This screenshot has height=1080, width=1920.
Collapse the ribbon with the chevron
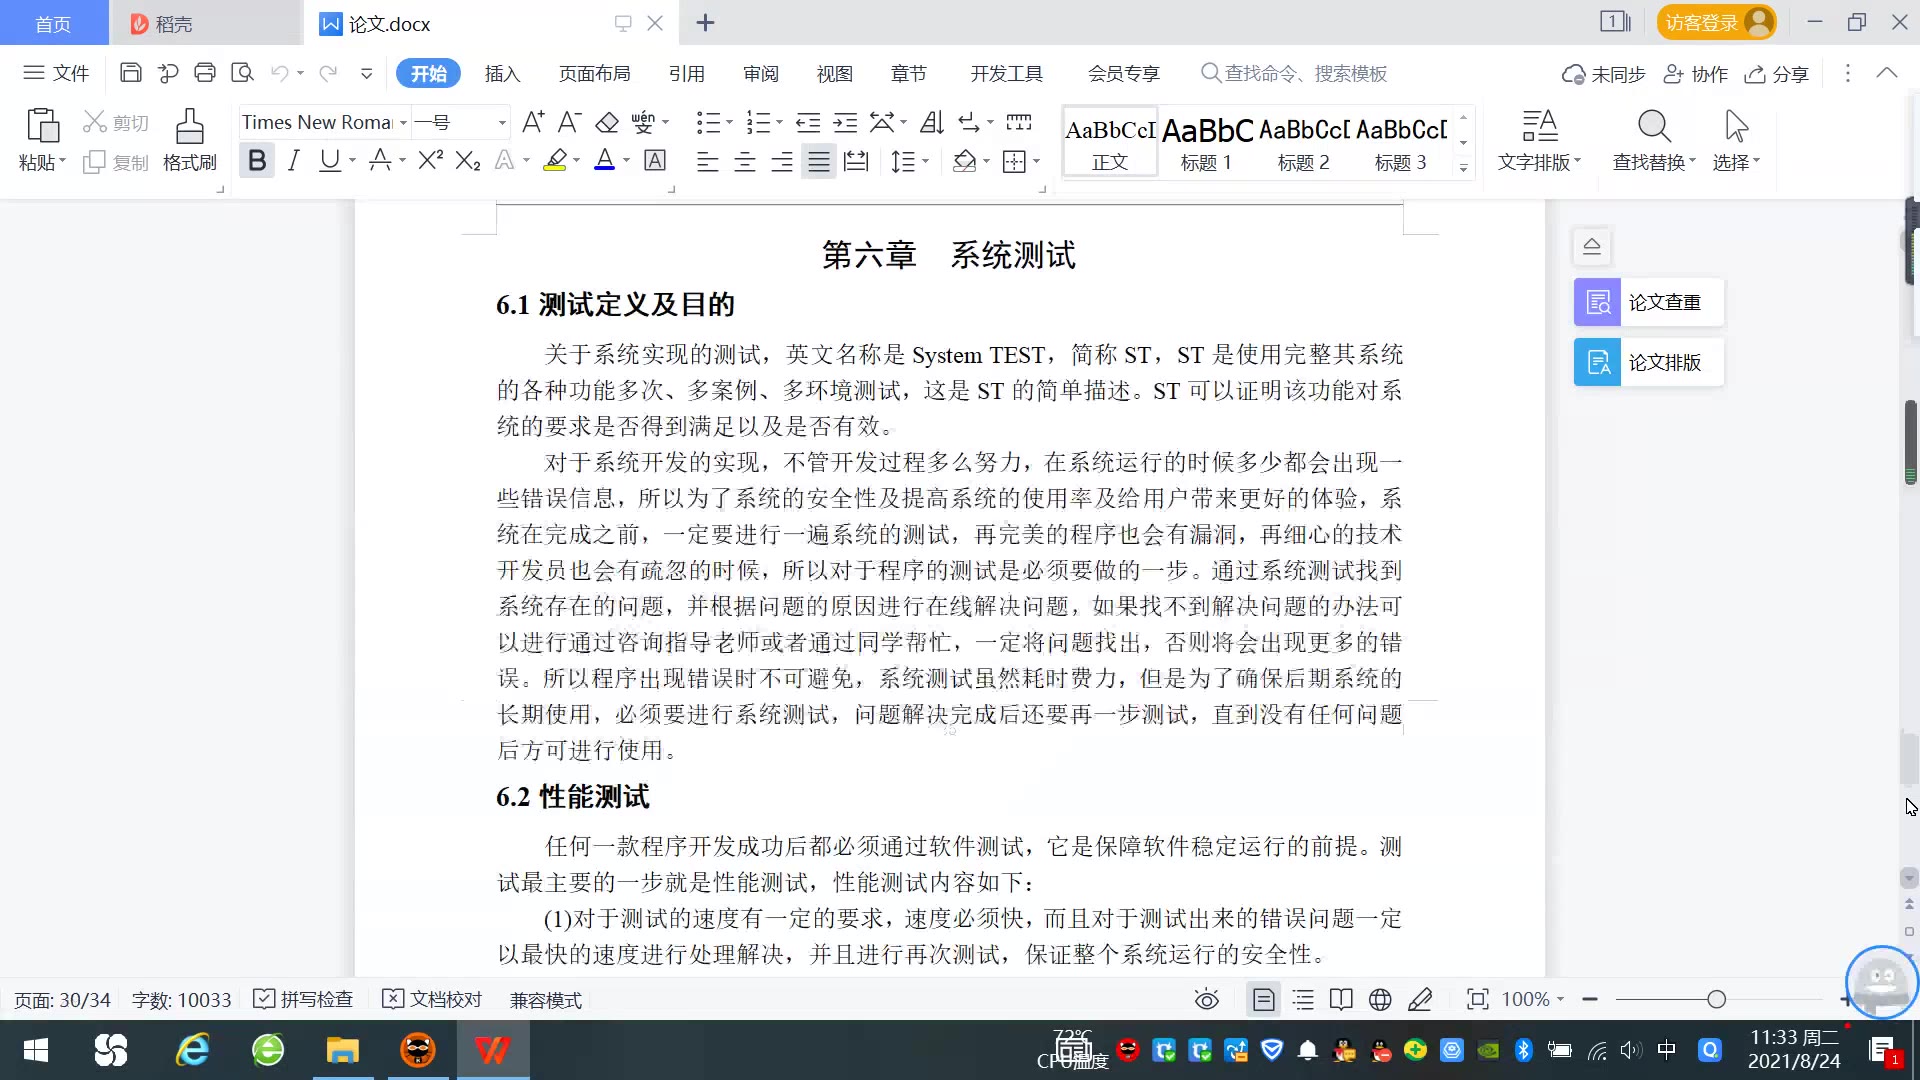(1887, 73)
